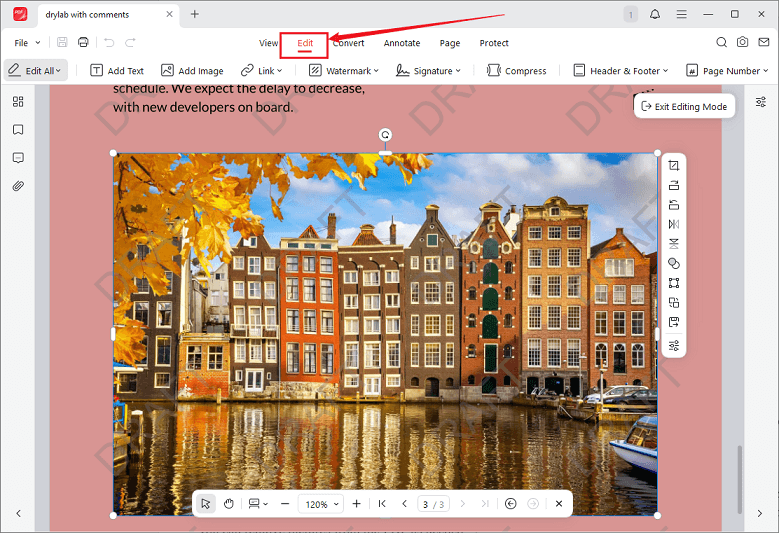Image resolution: width=779 pixels, height=533 pixels.
Task: Click the Add Image button
Action: pyautogui.click(x=192, y=71)
